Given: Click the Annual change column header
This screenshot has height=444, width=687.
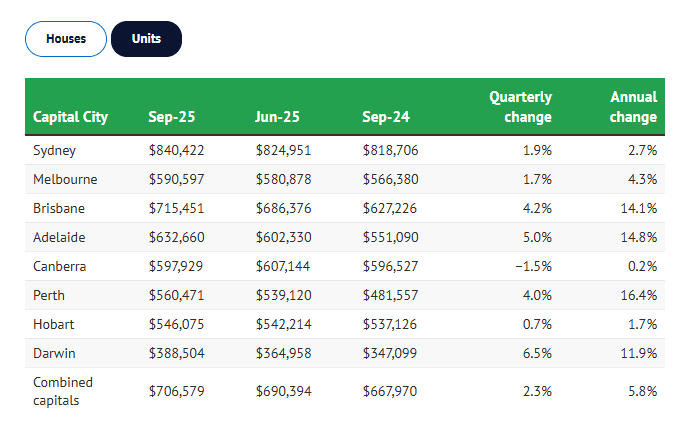Looking at the screenshot, I should point(633,107).
